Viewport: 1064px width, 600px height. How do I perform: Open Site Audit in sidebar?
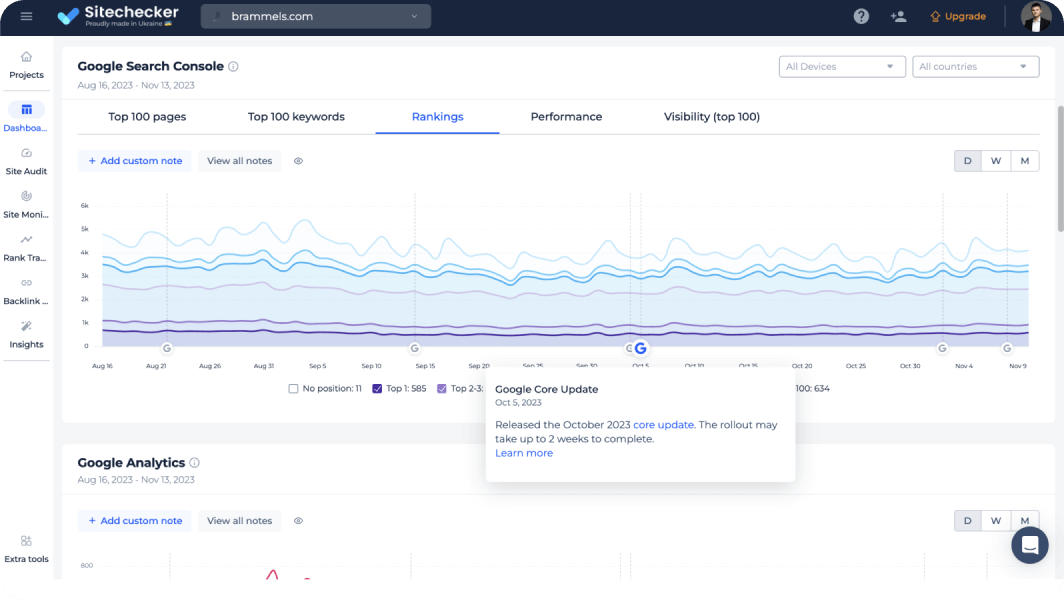[x=26, y=162]
